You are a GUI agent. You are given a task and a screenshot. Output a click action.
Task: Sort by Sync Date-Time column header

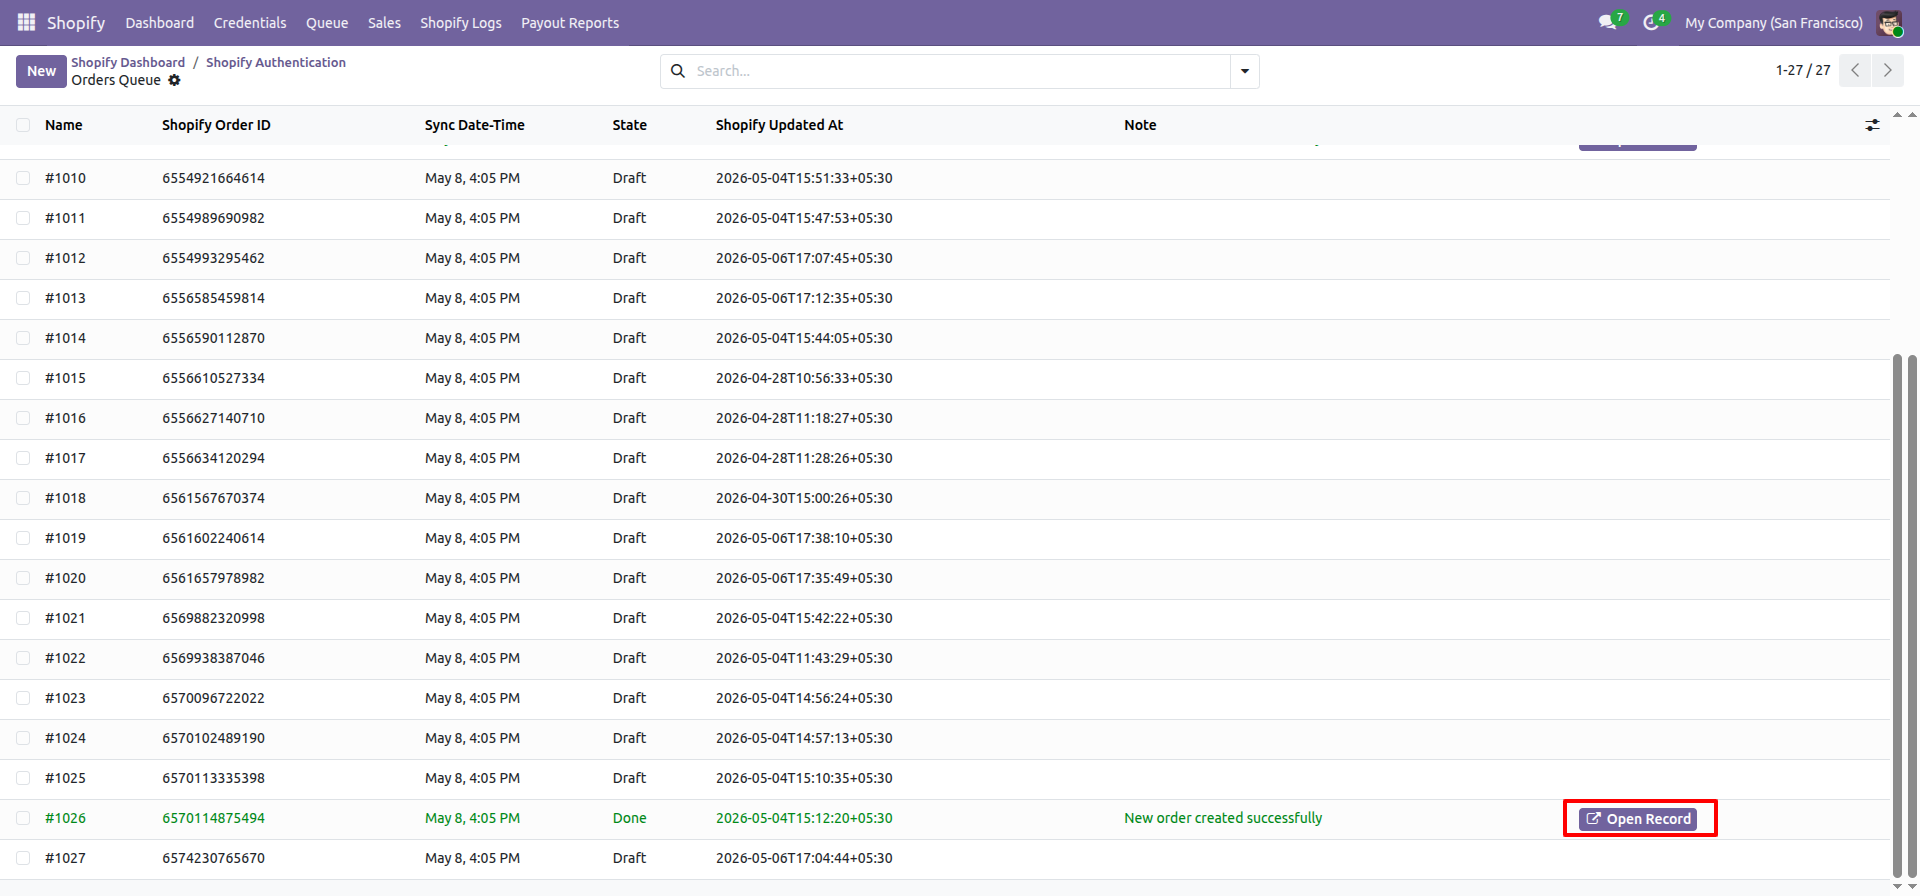pyautogui.click(x=475, y=125)
